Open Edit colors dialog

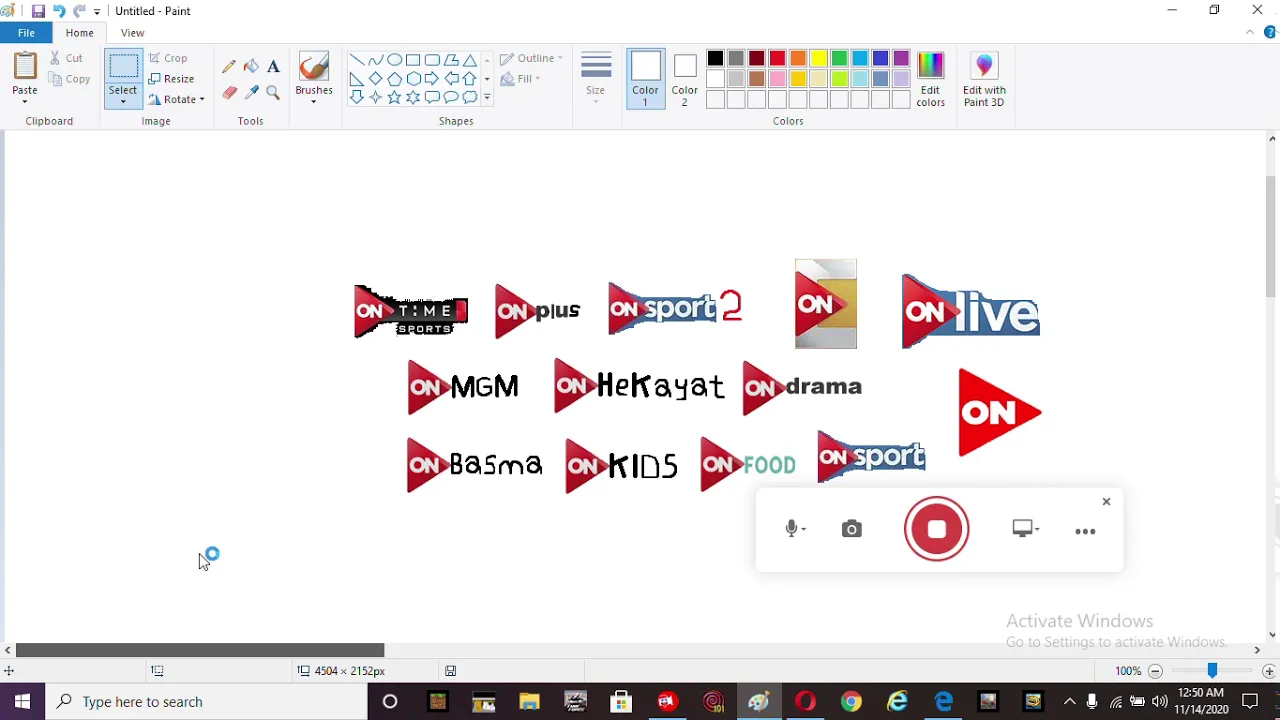pos(930,79)
